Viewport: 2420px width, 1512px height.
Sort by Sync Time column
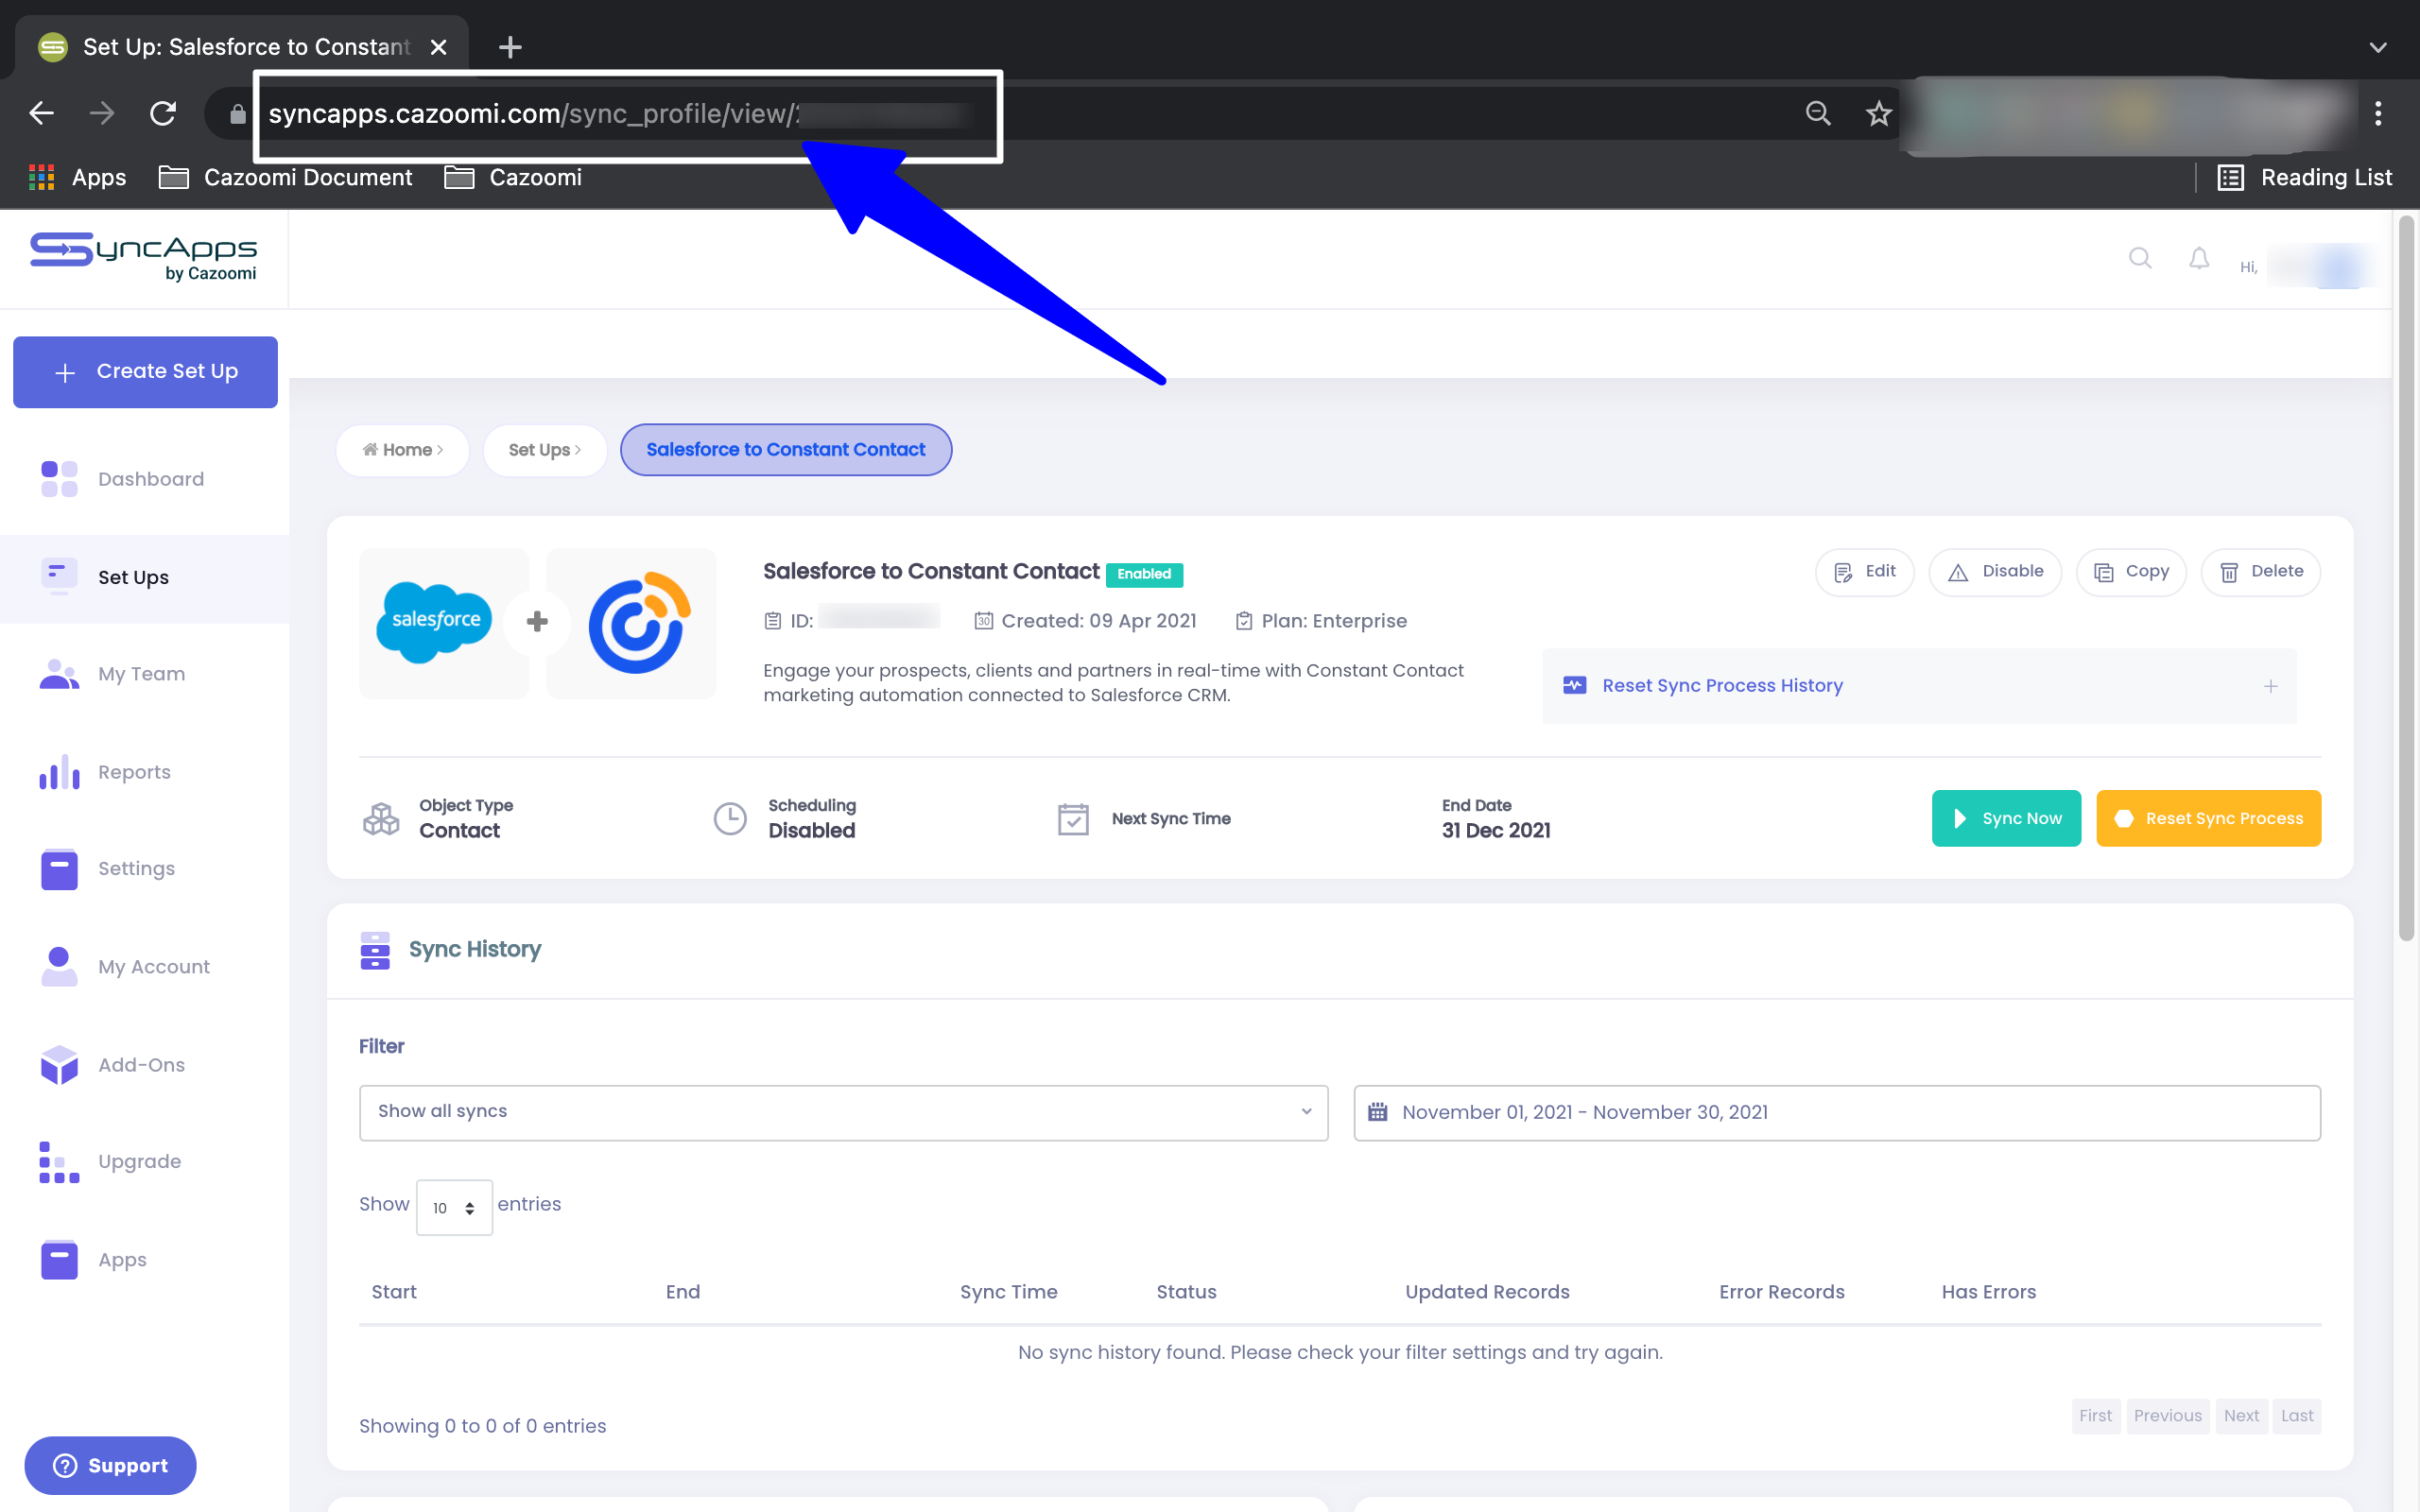point(1008,1292)
